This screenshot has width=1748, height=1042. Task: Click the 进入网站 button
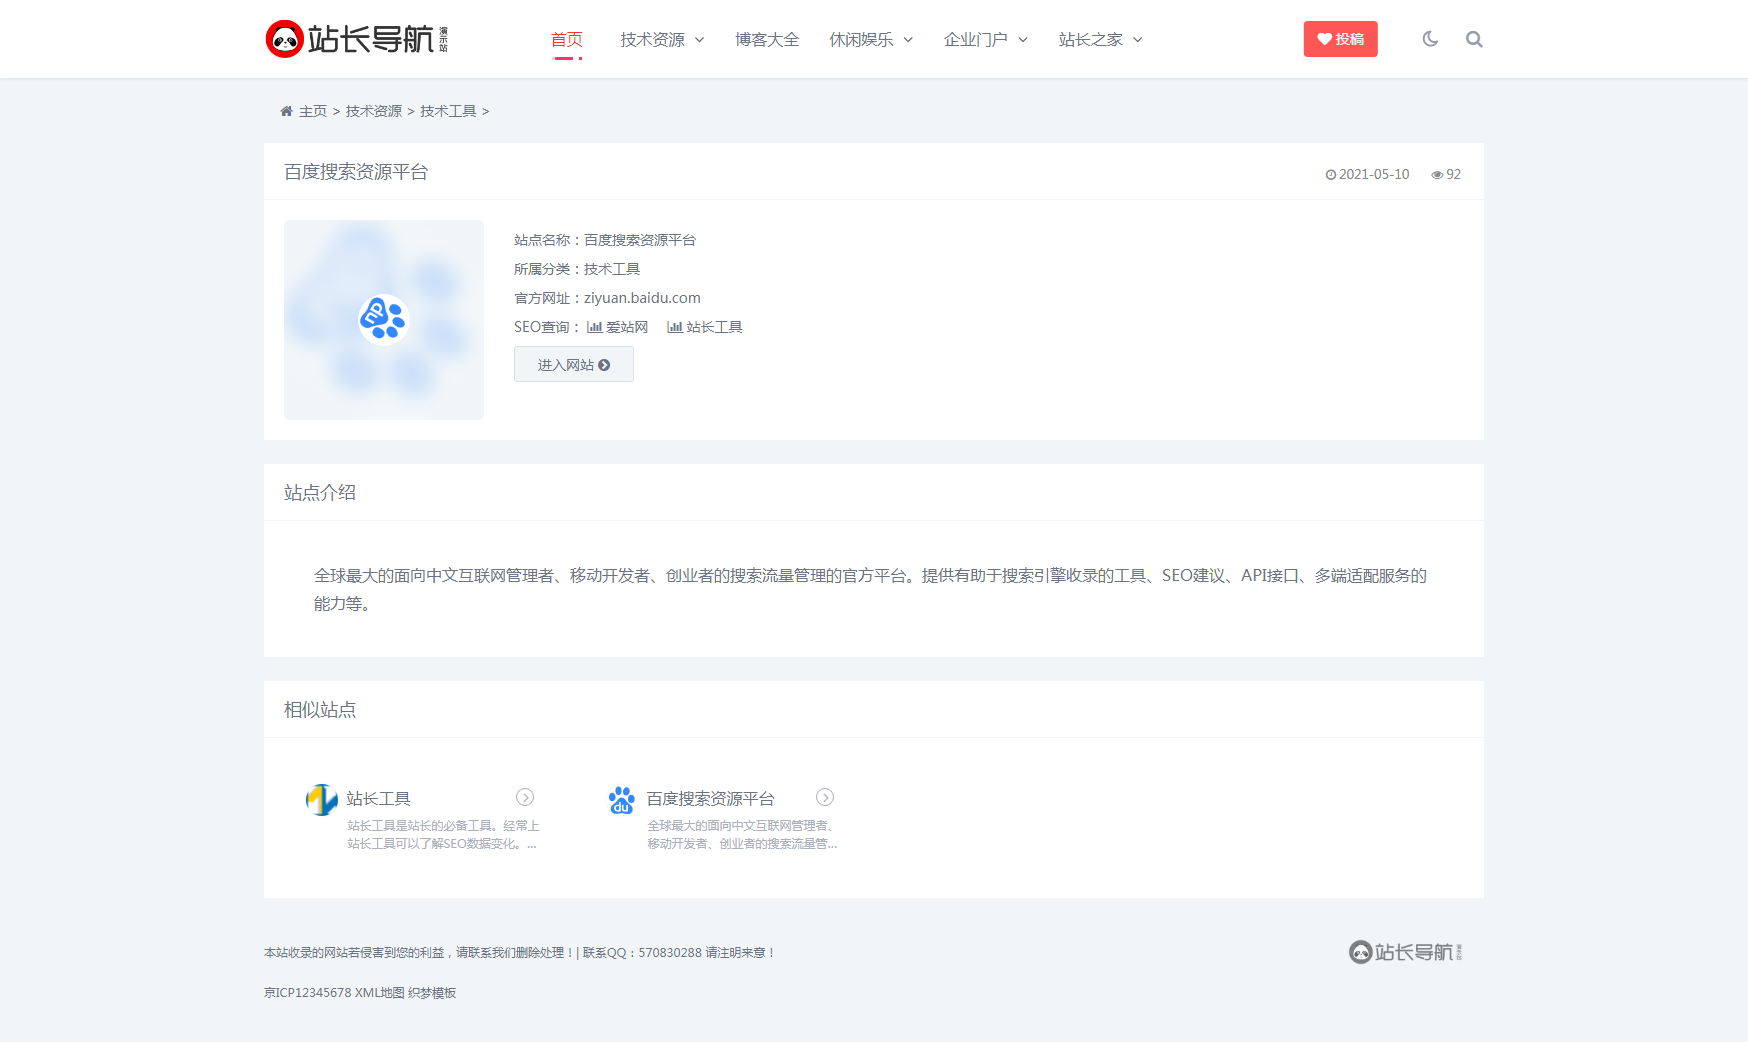[574, 364]
